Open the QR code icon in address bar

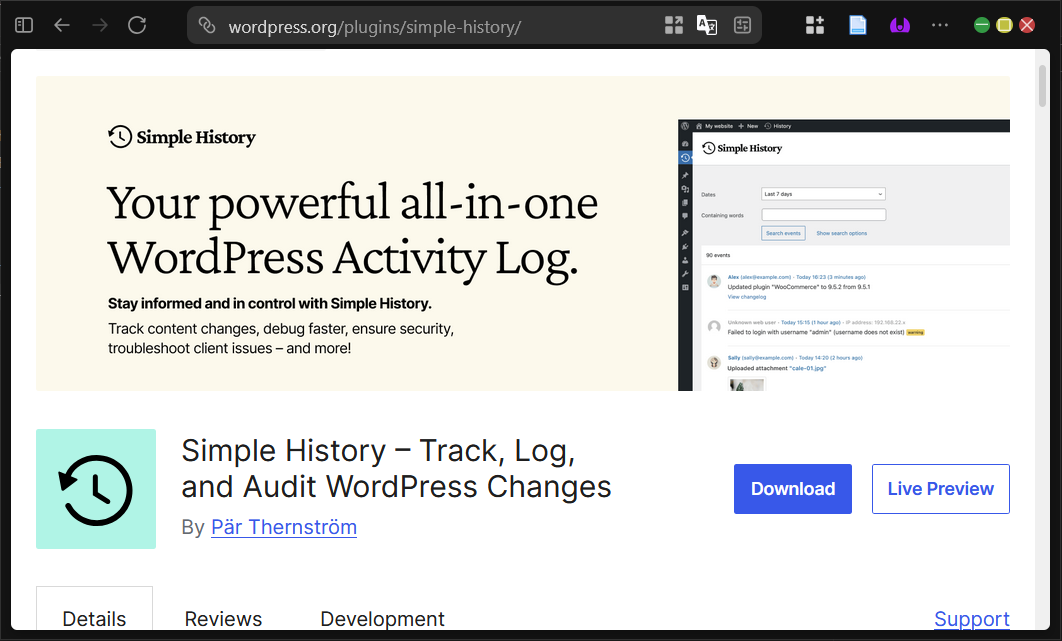coord(673,26)
